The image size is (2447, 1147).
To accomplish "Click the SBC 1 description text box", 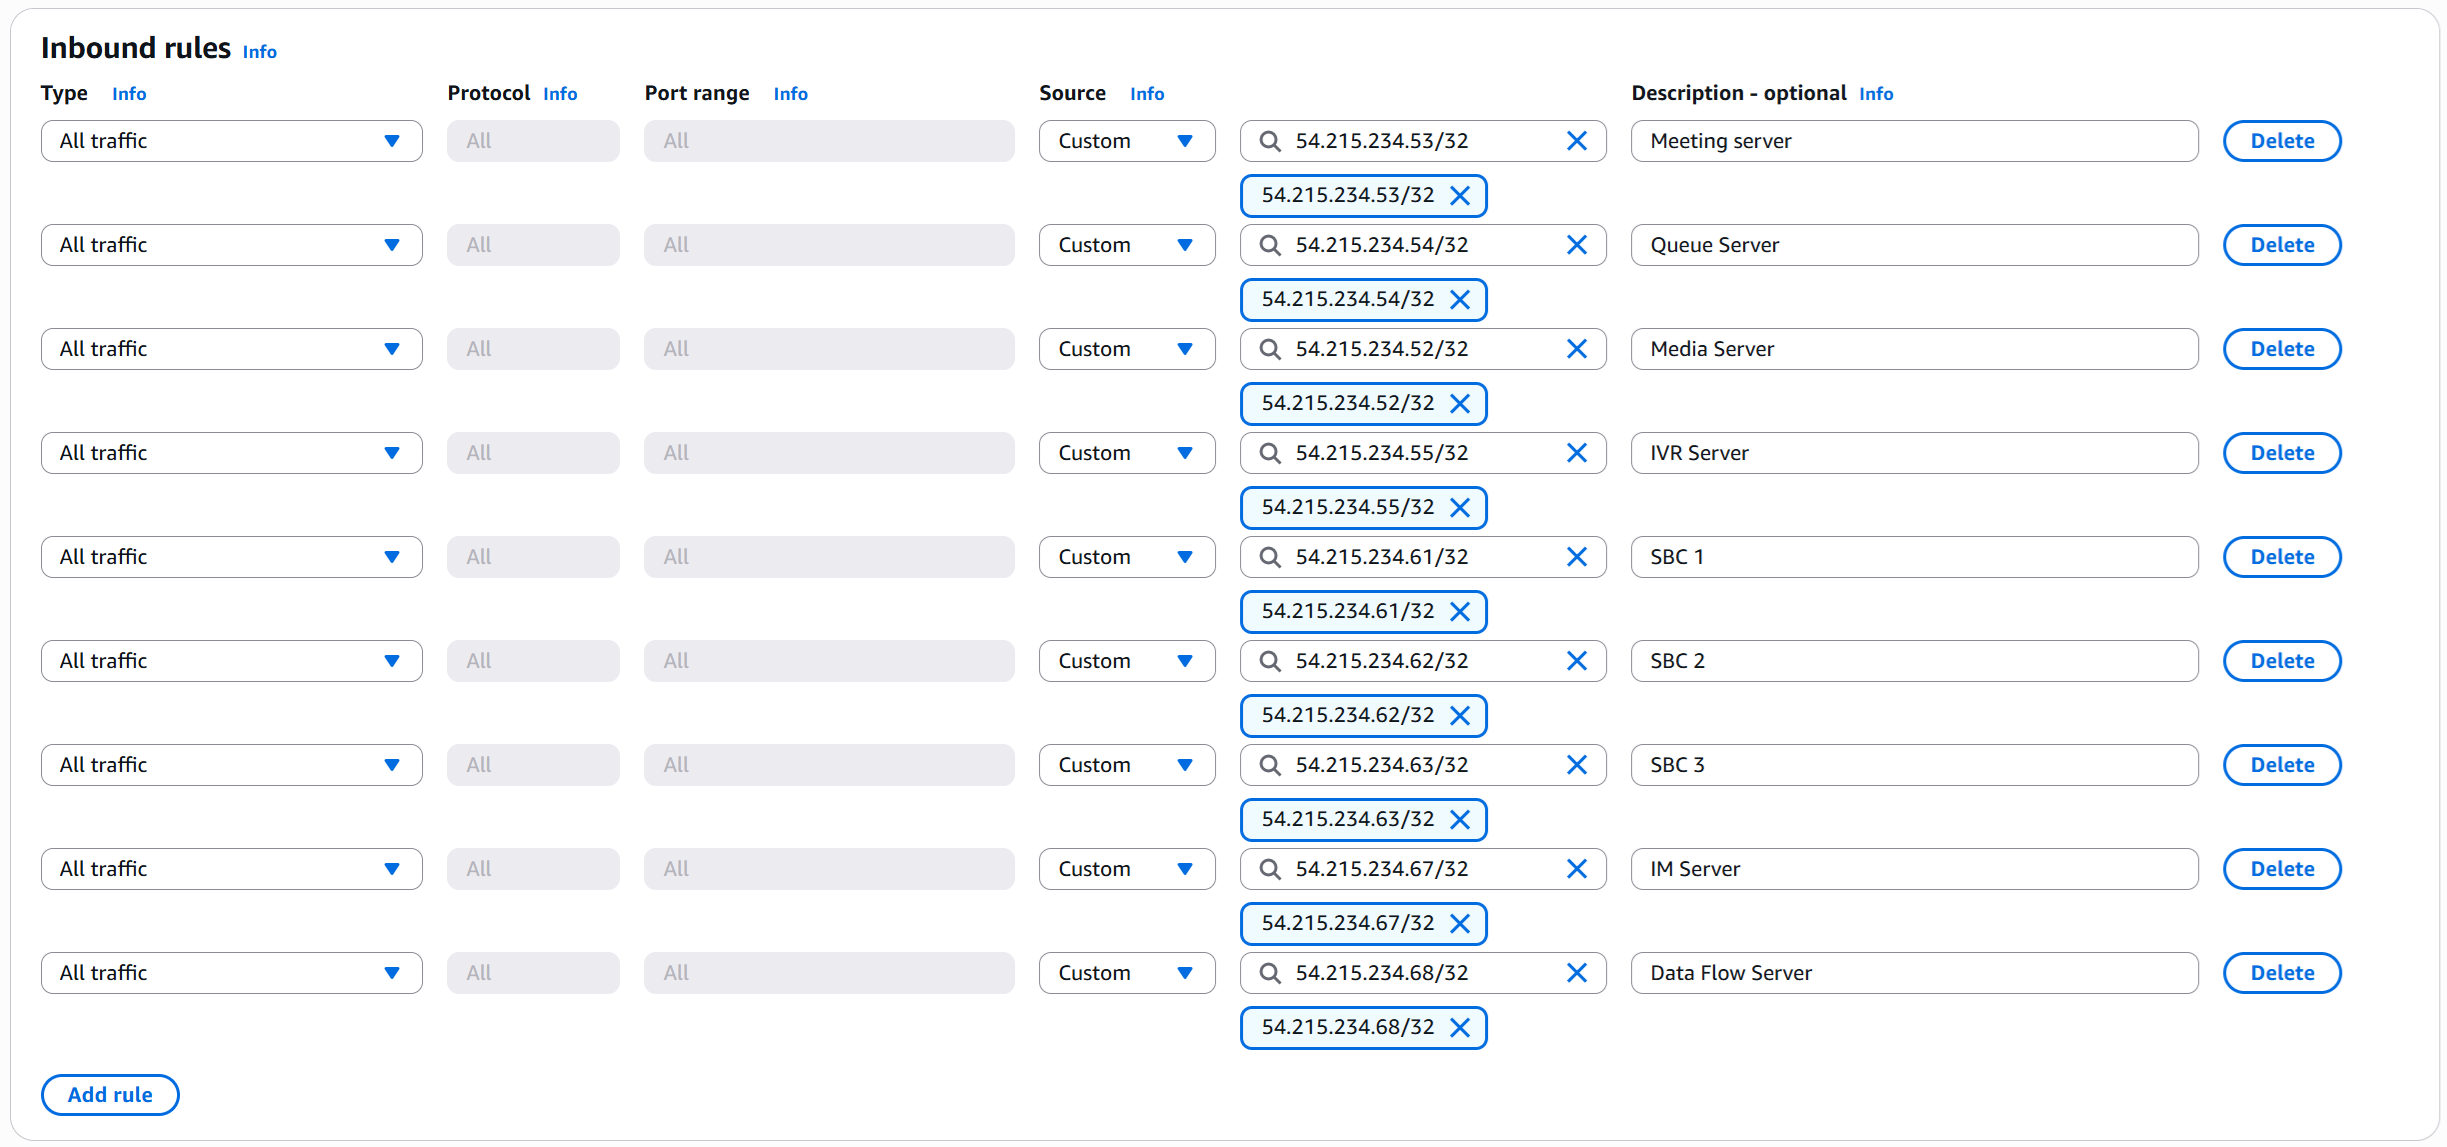I will coord(1913,557).
